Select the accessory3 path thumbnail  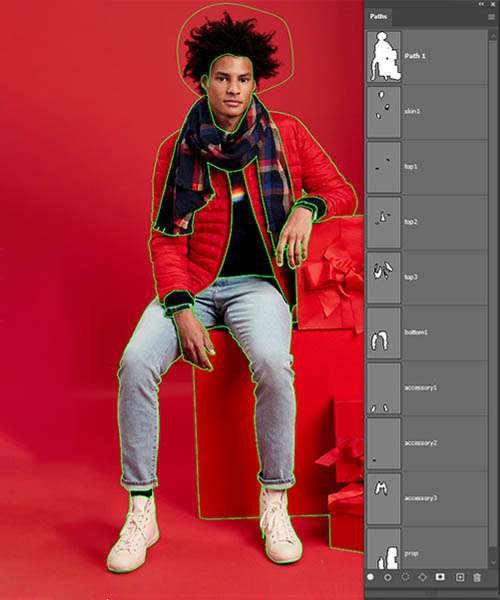coord(384,499)
